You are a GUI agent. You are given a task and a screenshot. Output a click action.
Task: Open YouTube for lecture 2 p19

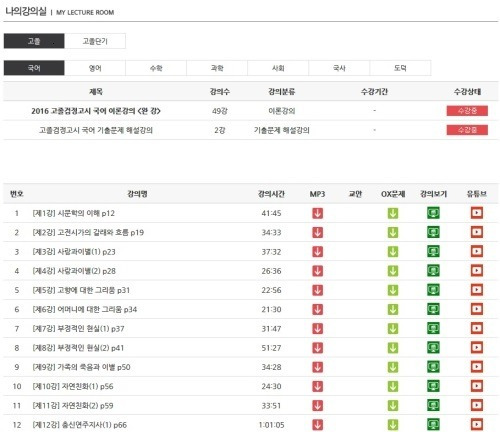477,232
